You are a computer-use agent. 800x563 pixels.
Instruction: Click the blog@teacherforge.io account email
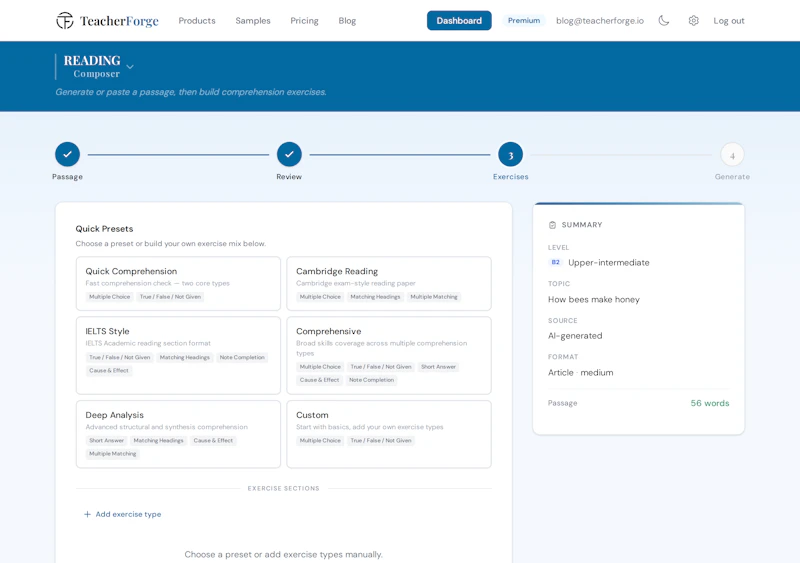(x=599, y=20)
